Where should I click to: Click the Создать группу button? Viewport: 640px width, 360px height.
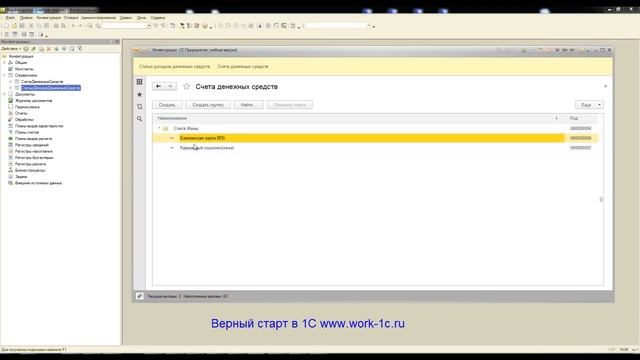pyautogui.click(x=208, y=105)
